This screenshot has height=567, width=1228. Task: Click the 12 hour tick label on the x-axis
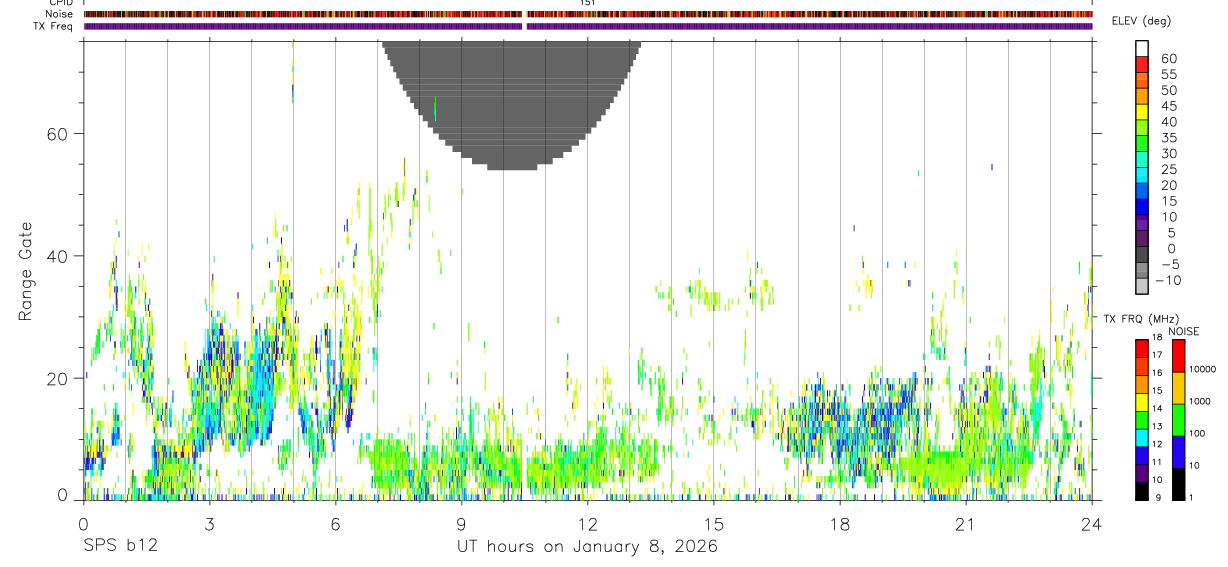(x=587, y=524)
